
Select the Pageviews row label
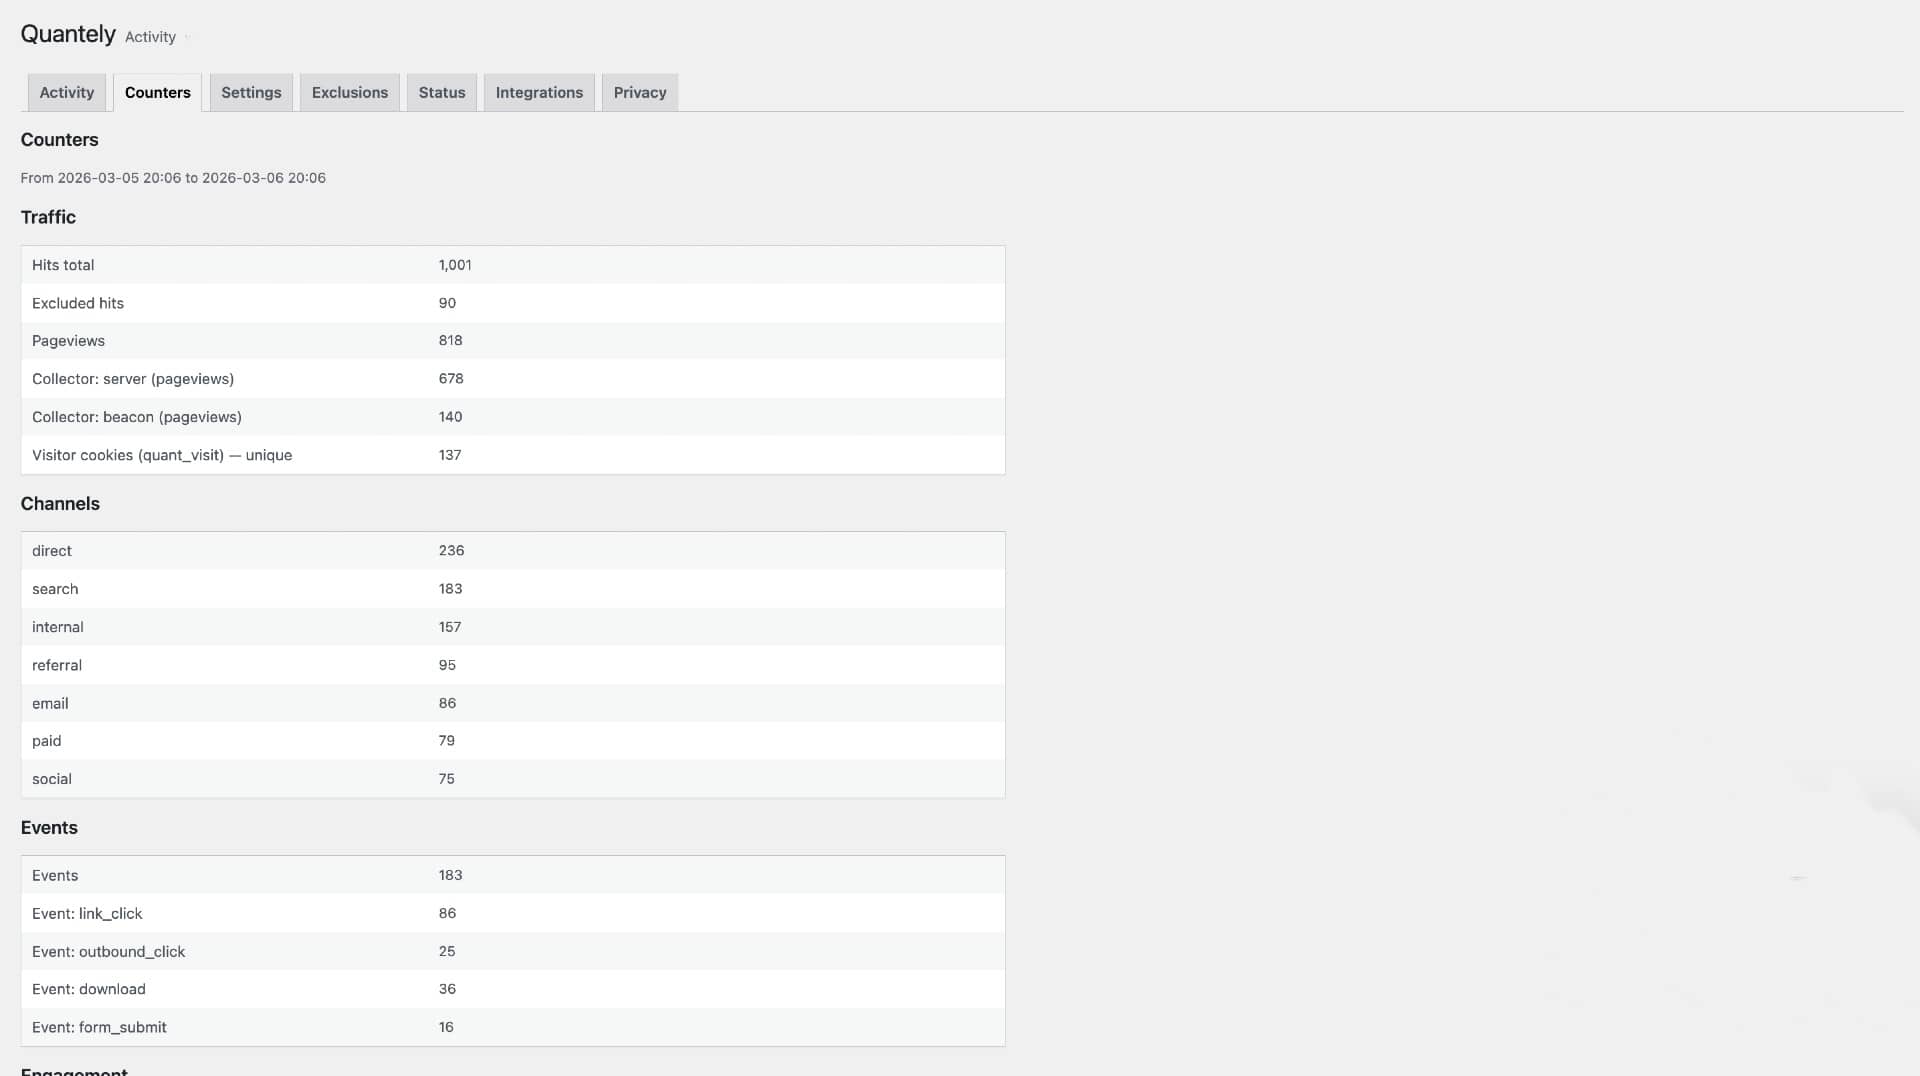[68, 341]
